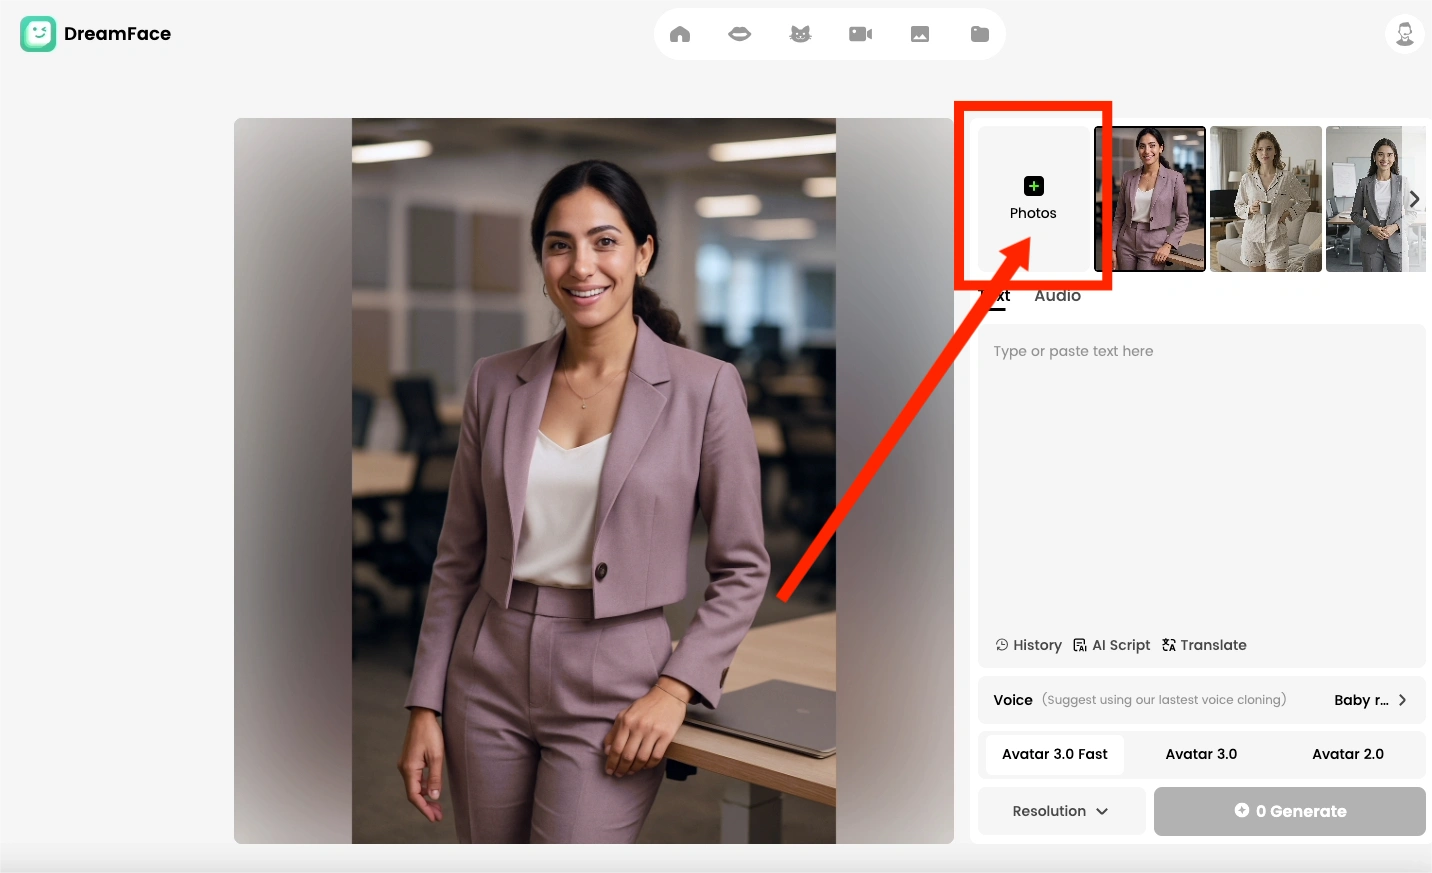The image size is (1432, 873).
Task: Click the text input area
Action: click(1200, 480)
